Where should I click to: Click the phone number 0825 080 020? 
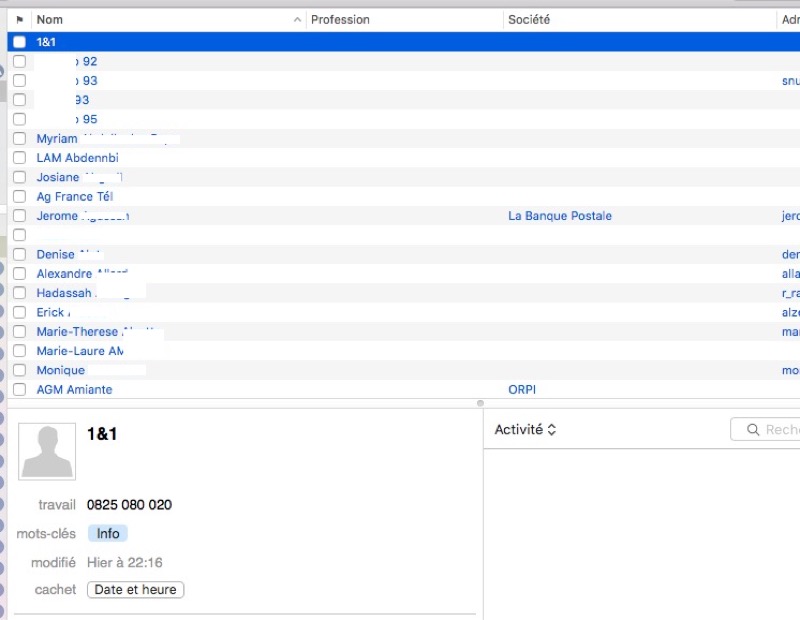[129, 505]
